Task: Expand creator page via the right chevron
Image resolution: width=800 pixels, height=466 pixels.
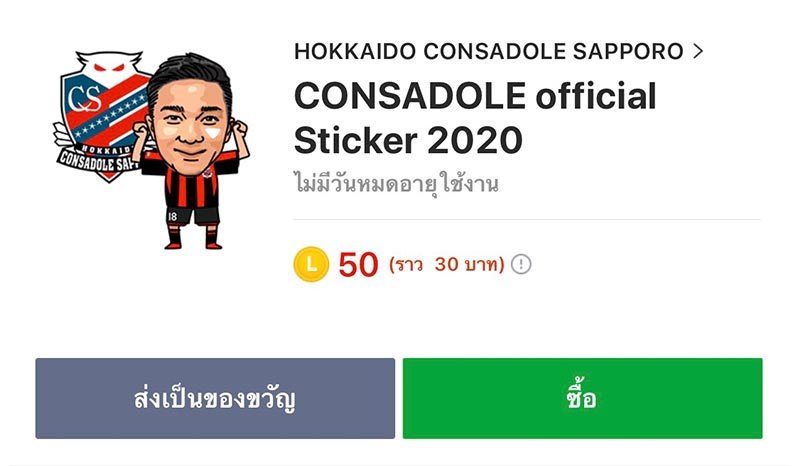Action: pyautogui.click(x=698, y=51)
